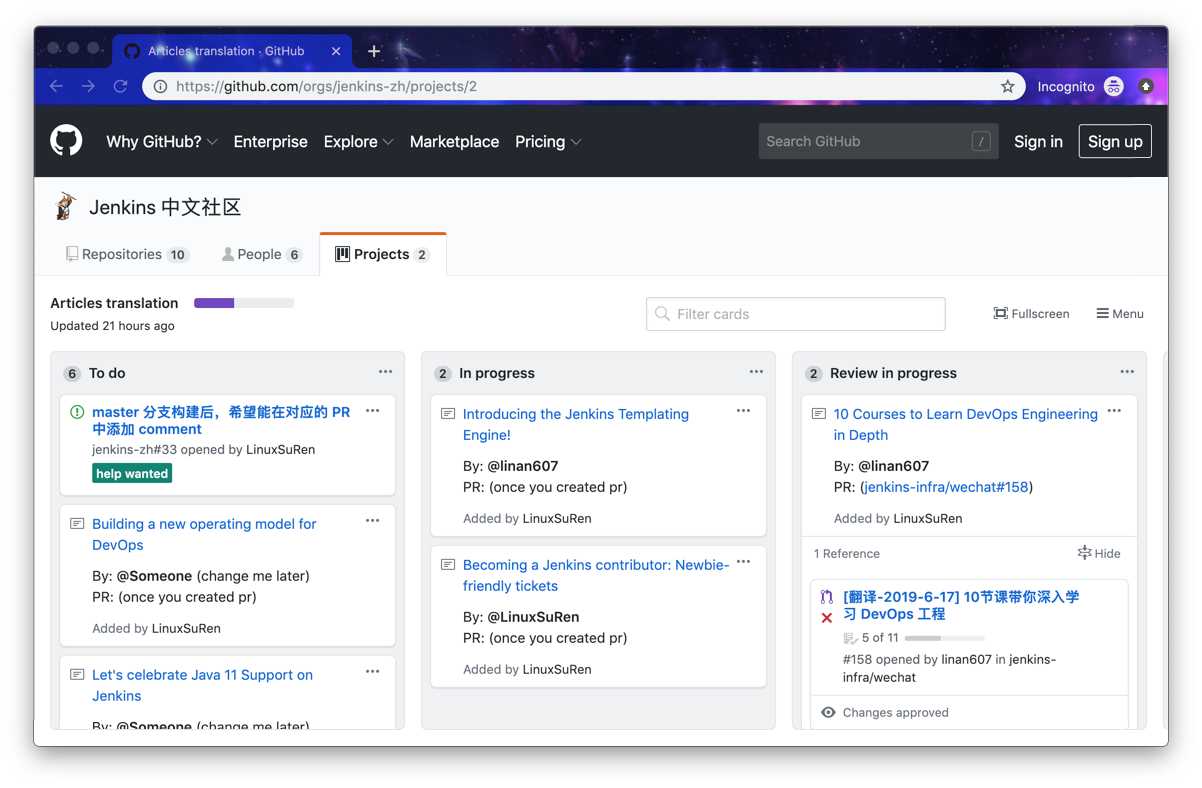Open options for Becoming a Jenkins contributor card
The height and width of the screenshot is (788, 1202).
click(743, 562)
